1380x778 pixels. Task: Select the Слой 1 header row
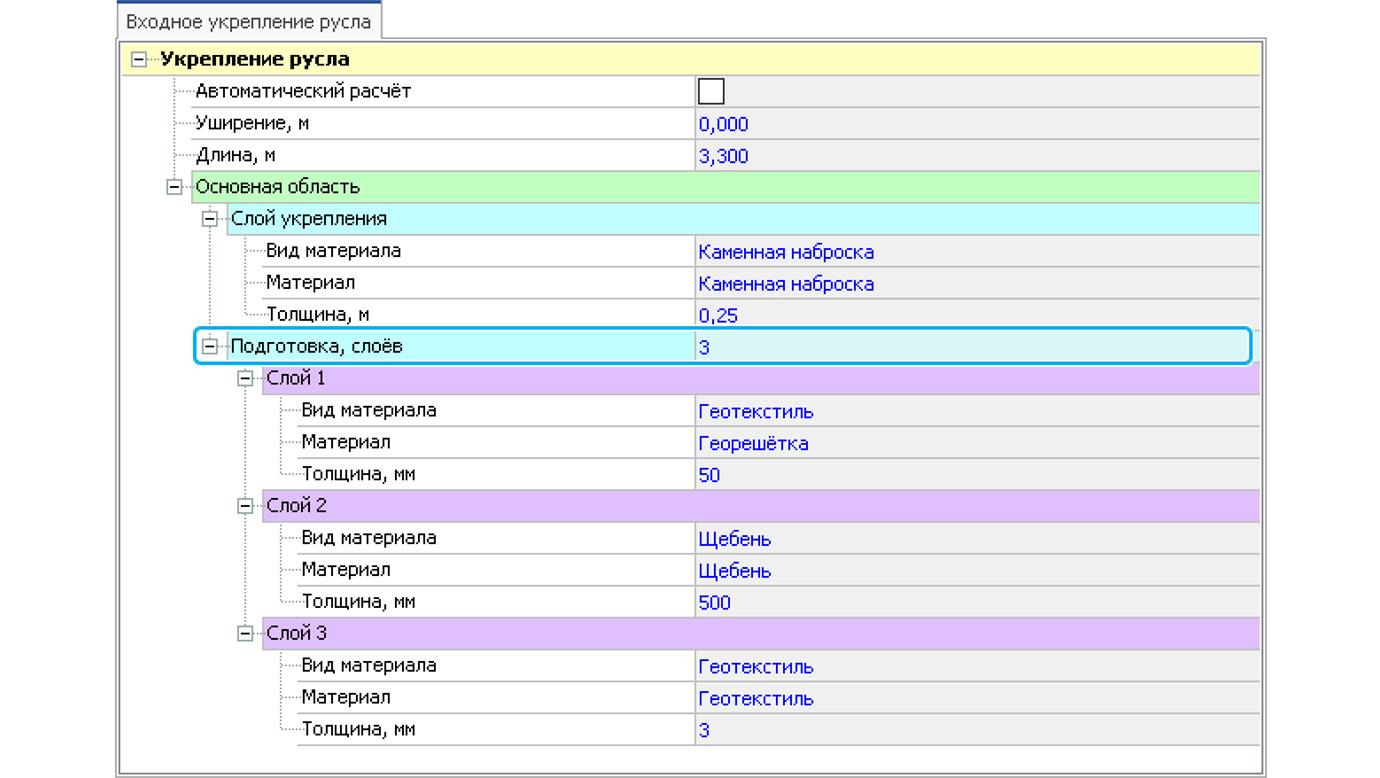(x=761, y=379)
